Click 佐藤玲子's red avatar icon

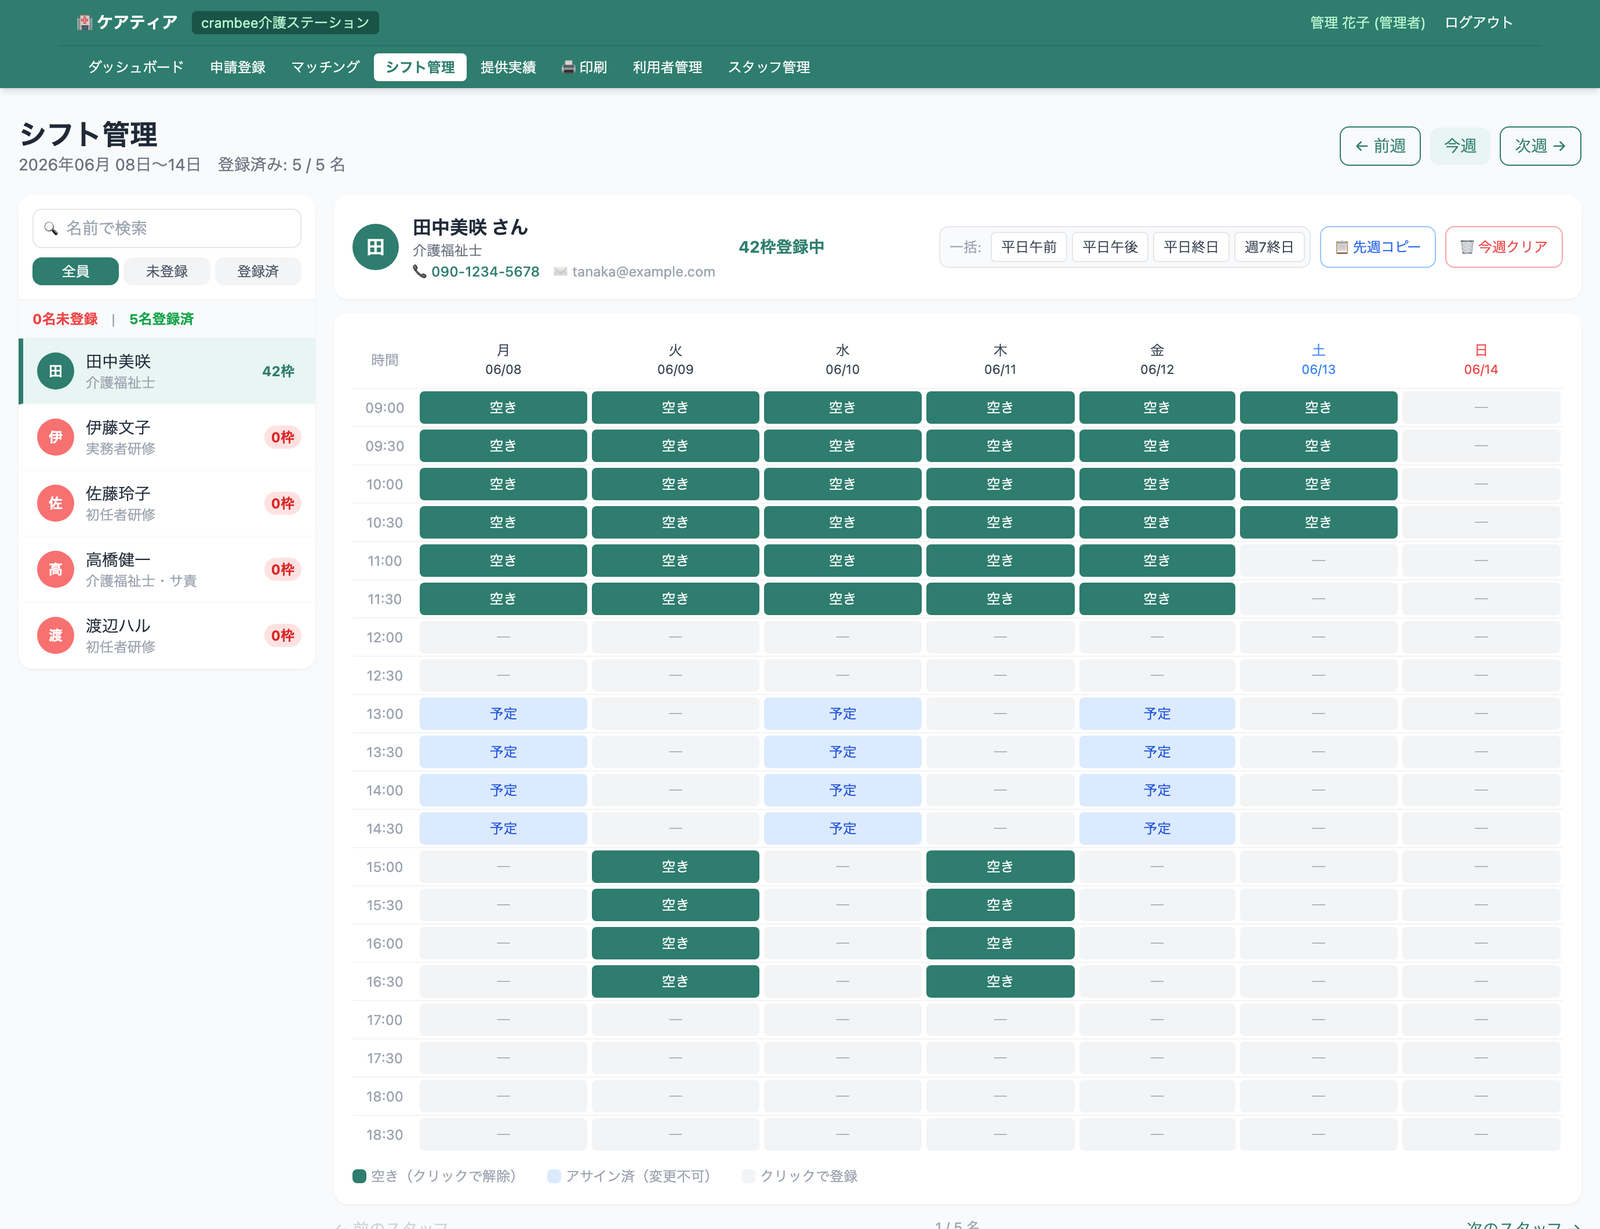[x=56, y=503]
